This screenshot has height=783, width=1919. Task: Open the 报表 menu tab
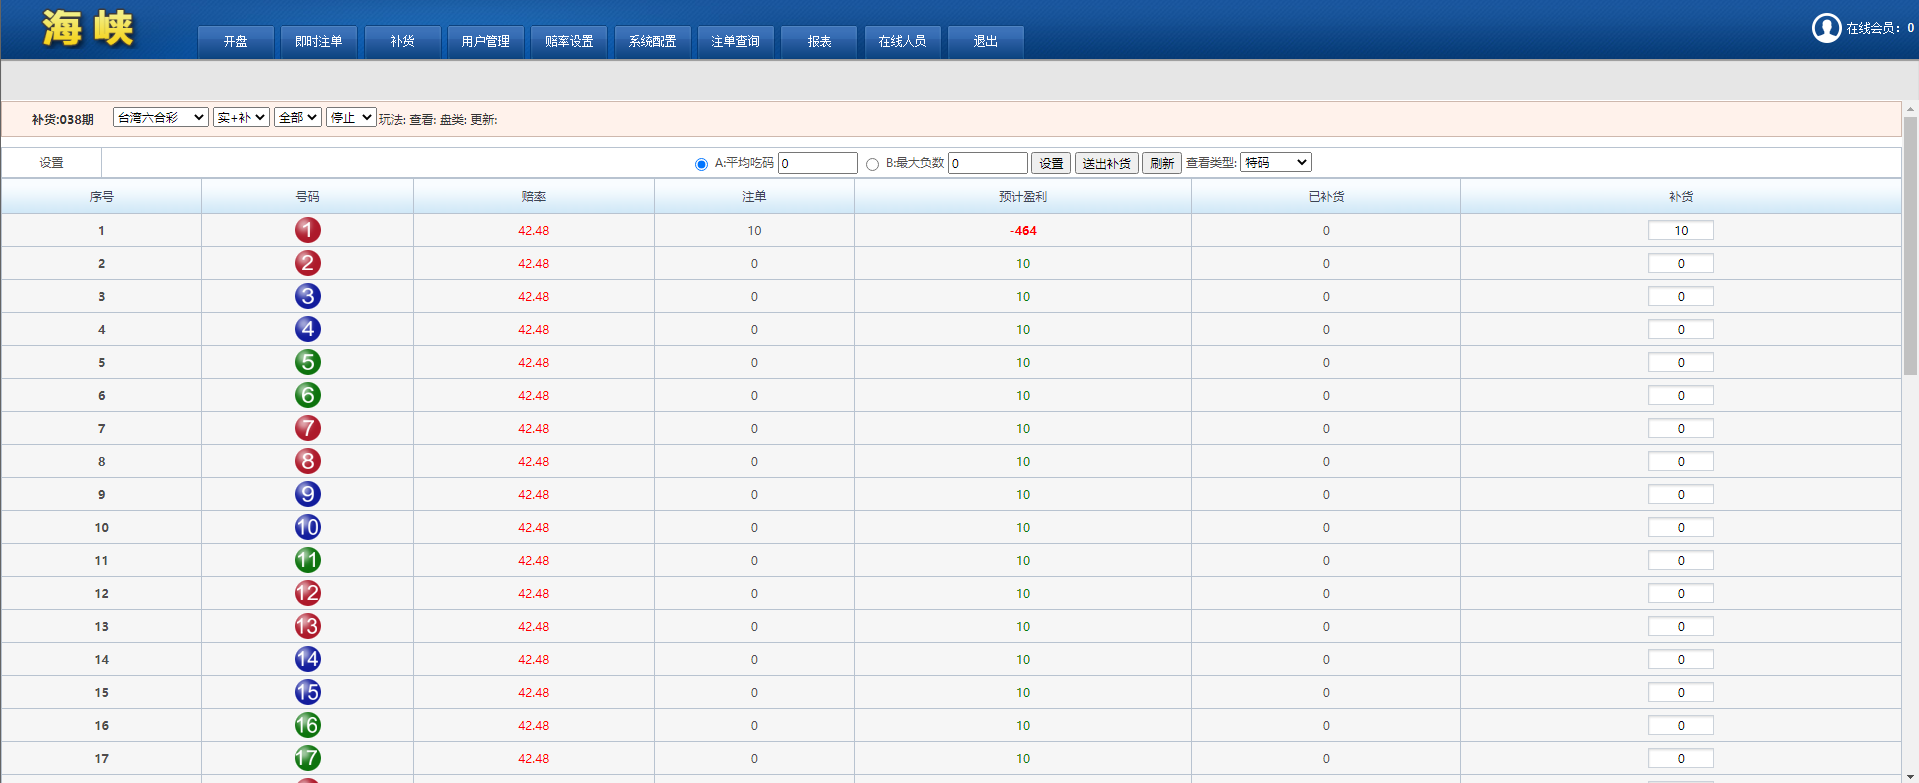coord(819,41)
